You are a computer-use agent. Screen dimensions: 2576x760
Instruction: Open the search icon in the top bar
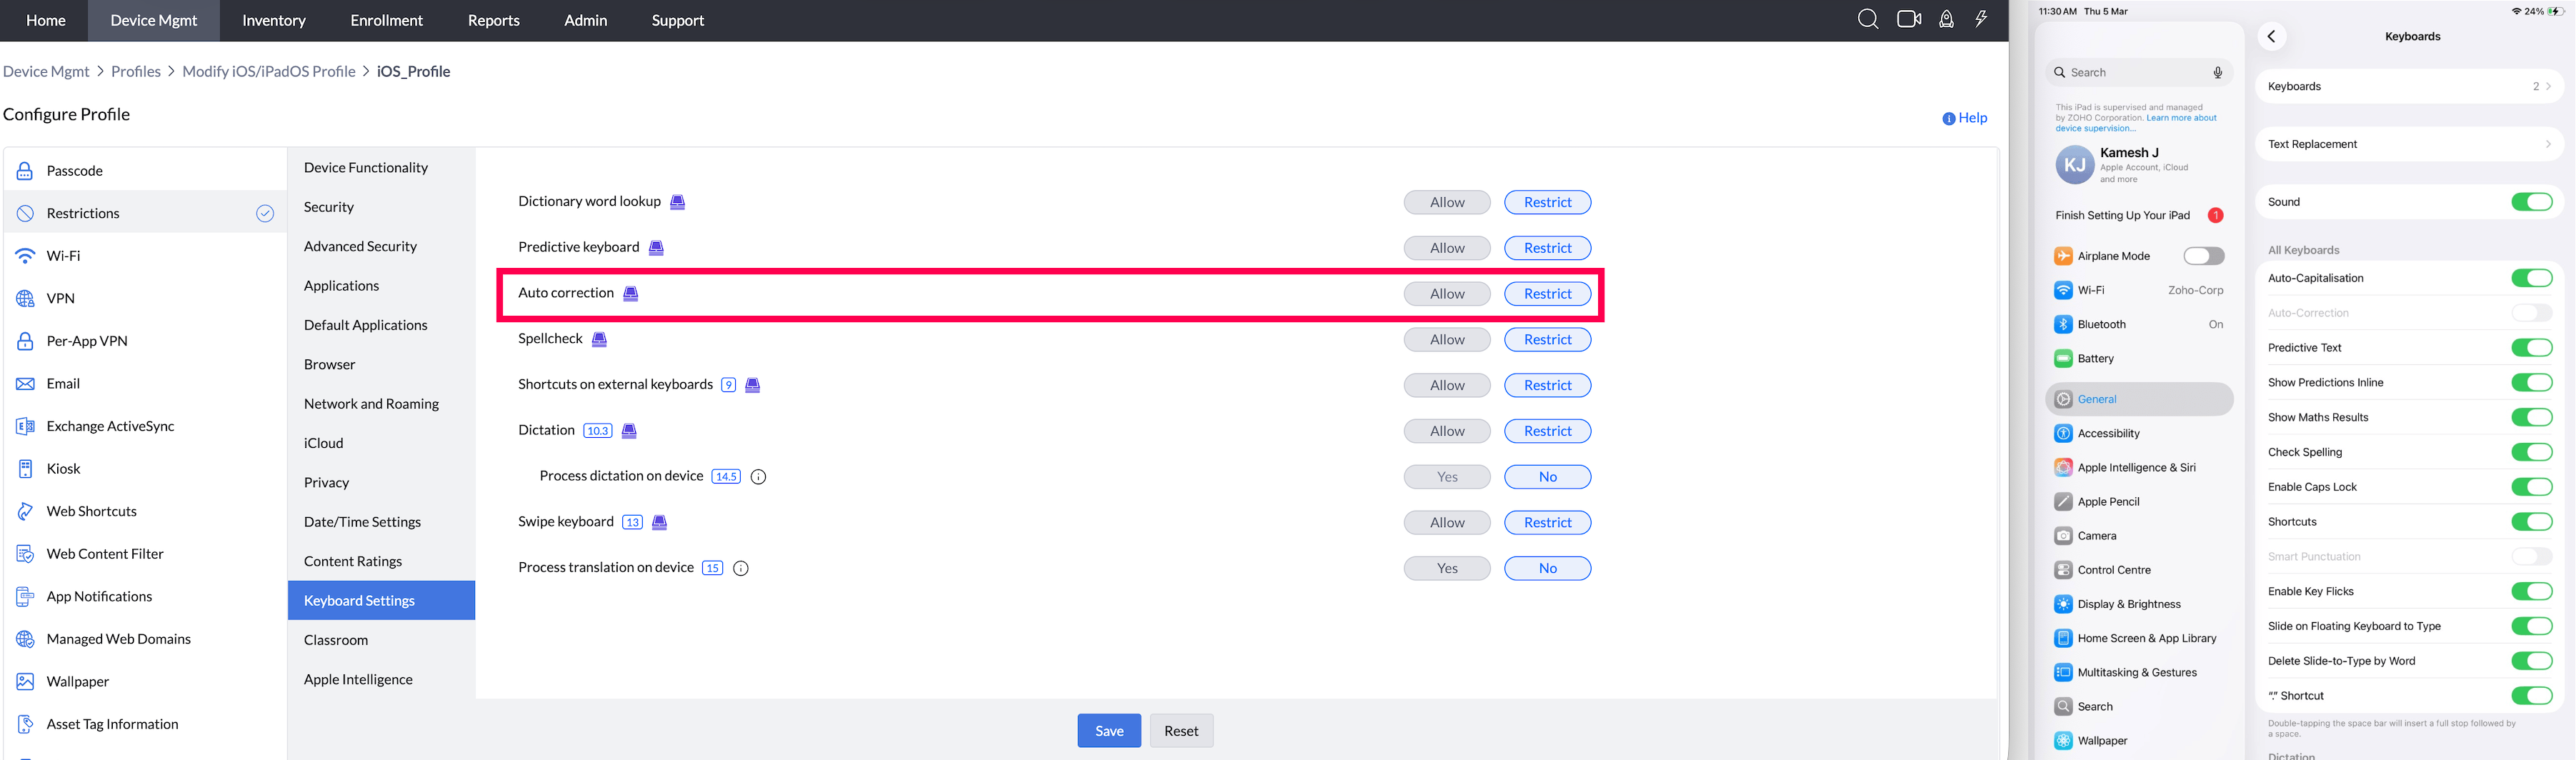(1867, 19)
